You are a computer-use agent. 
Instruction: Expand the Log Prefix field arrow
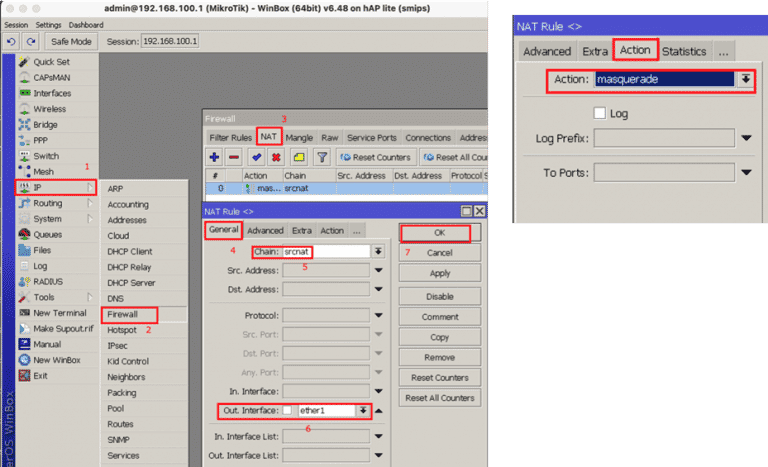point(748,138)
